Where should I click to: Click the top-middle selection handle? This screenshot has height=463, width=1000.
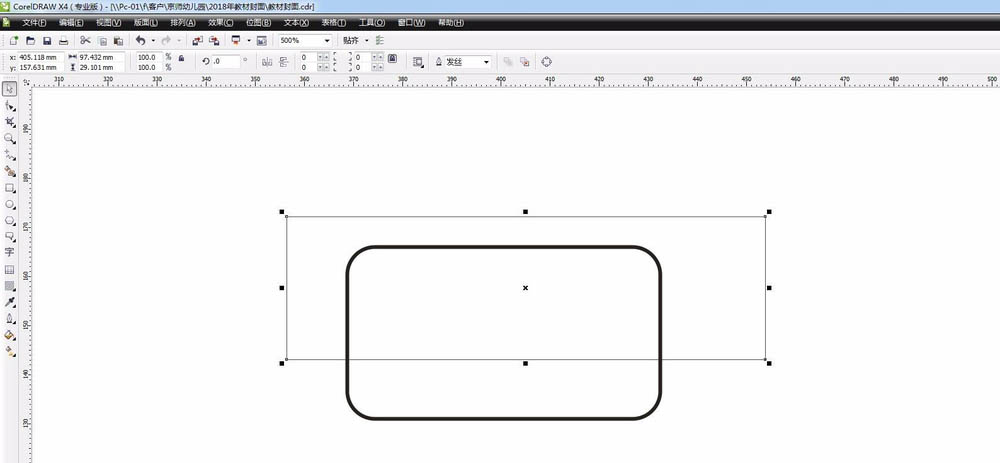[x=526, y=211]
